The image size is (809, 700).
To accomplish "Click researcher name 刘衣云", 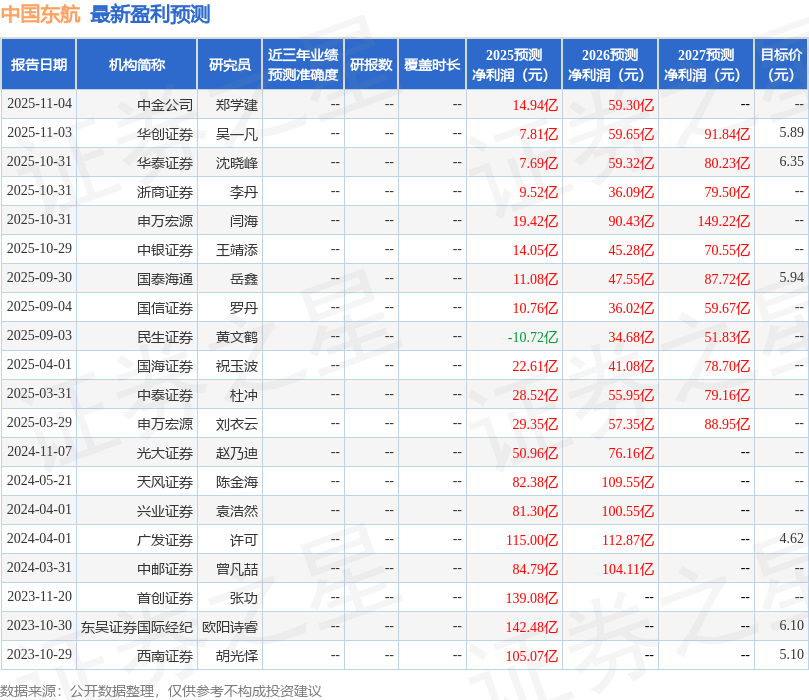I will tap(236, 424).
